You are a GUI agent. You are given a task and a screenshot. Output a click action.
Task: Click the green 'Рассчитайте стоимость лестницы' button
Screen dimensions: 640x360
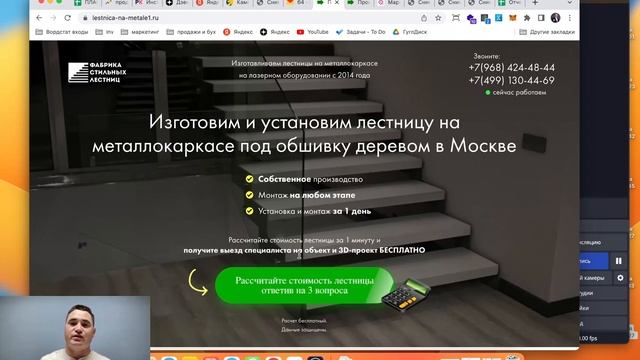pyautogui.click(x=304, y=285)
